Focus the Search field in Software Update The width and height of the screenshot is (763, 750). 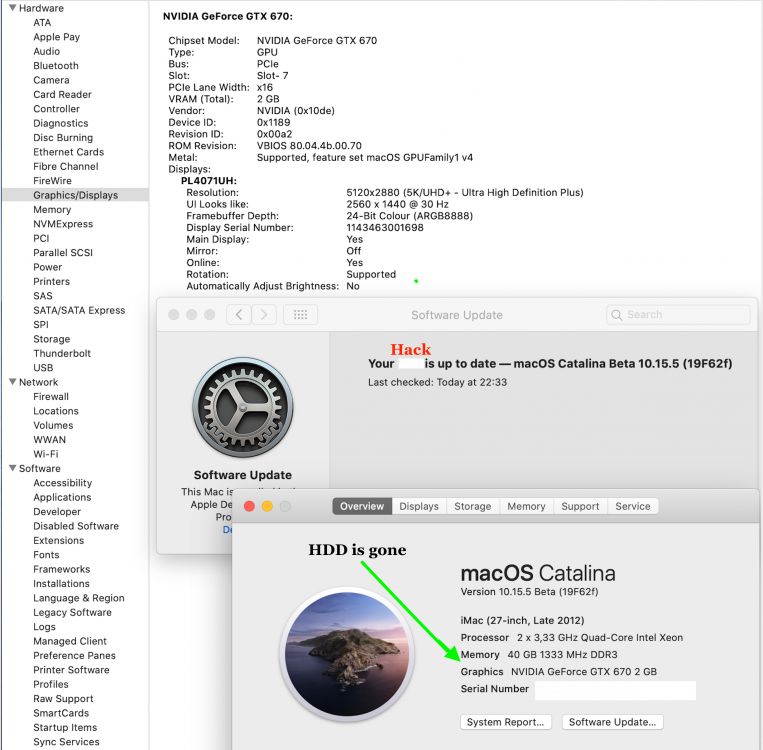pos(678,315)
